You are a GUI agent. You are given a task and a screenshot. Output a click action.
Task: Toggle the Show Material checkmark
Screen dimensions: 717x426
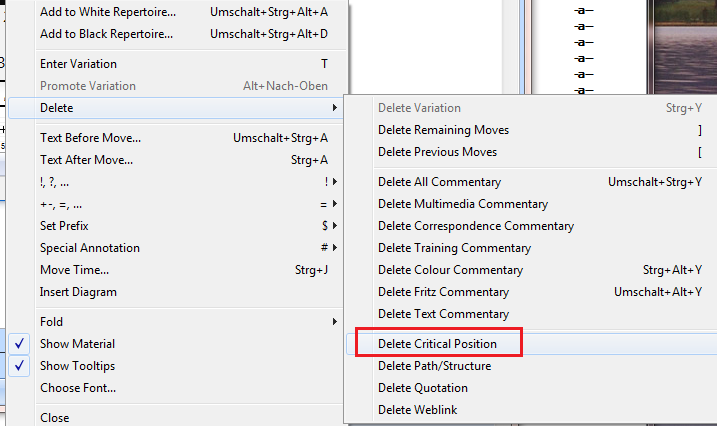pyautogui.click(x=20, y=344)
